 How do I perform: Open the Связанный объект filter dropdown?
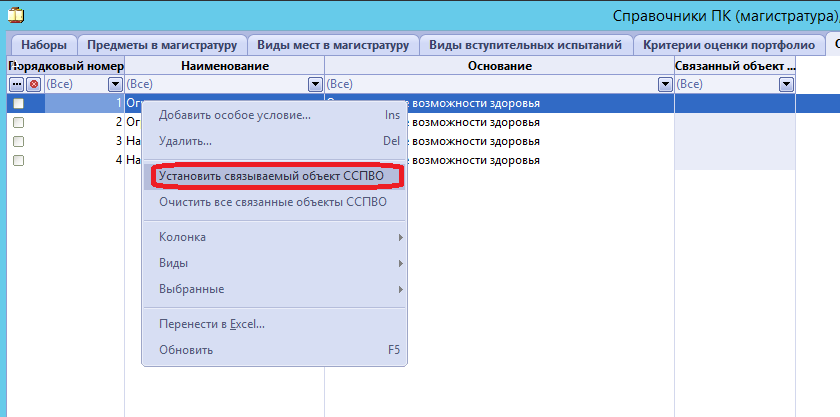pos(786,84)
